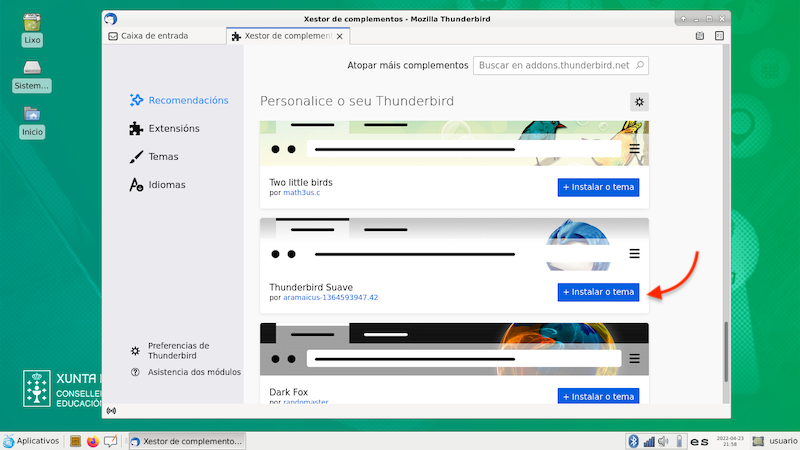
Task: Click the Two little birds theme name
Action: click(301, 183)
